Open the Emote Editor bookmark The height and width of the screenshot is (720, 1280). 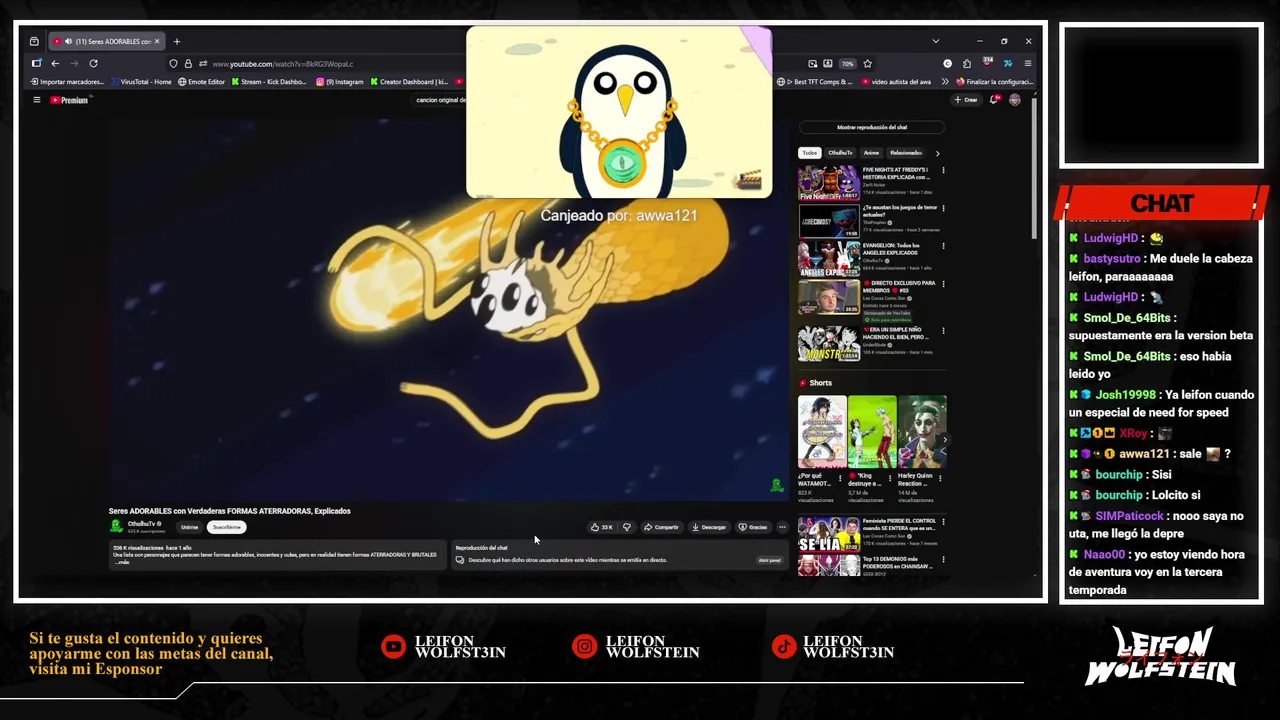[202, 82]
